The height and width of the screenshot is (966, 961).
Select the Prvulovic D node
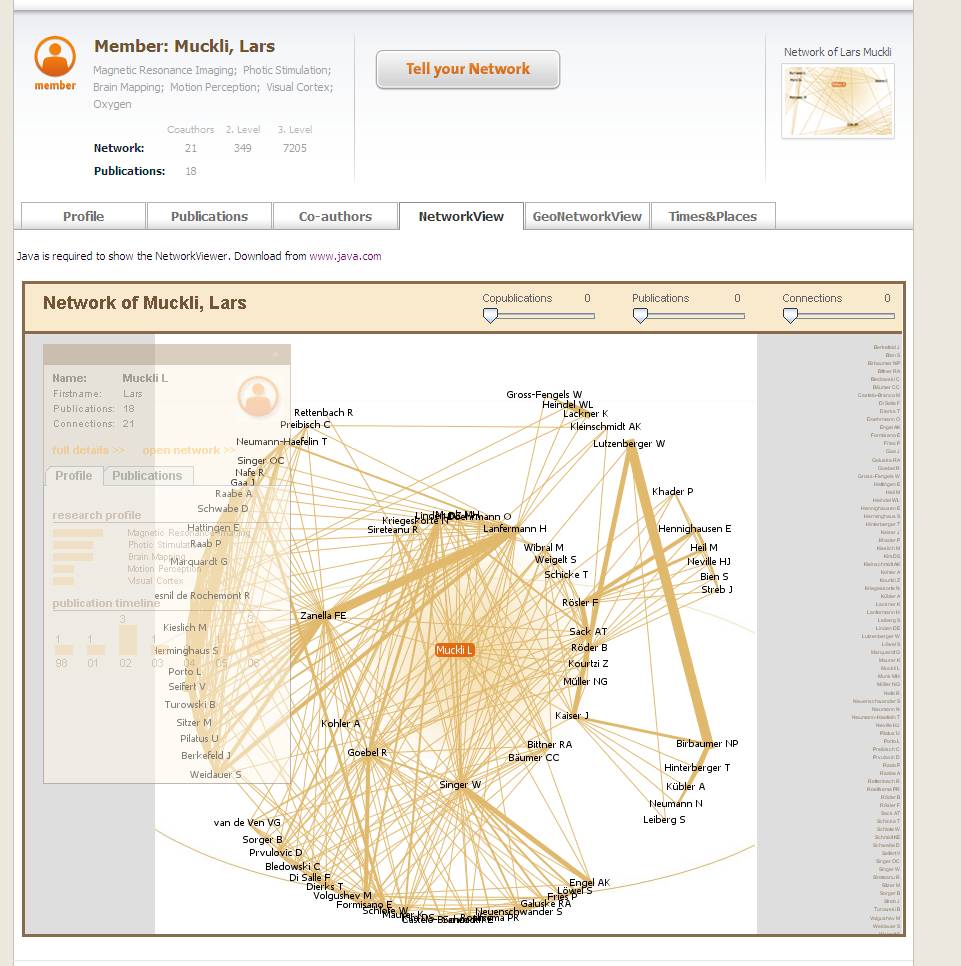pos(275,853)
